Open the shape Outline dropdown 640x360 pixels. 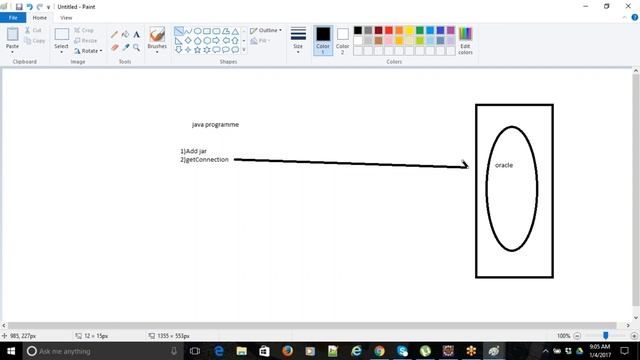(x=266, y=30)
